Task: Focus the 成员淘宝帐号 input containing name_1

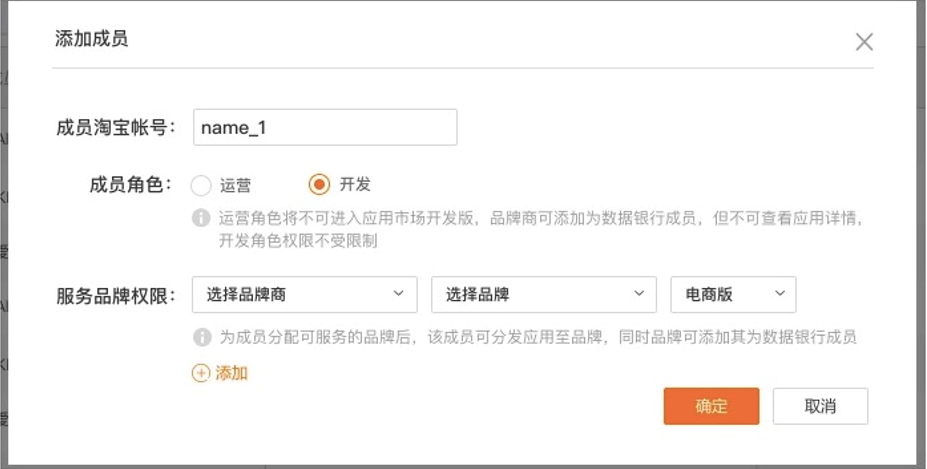Action: coord(325,128)
